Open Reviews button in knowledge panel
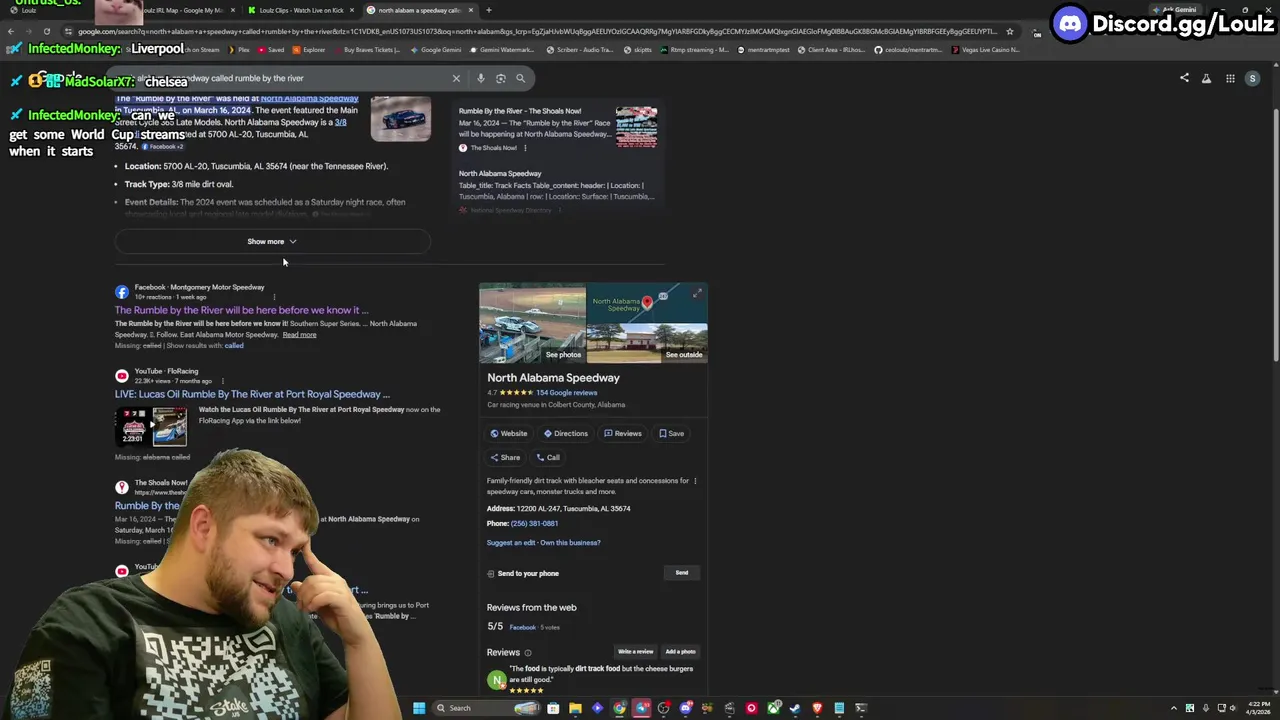The image size is (1280, 720). 623,433
